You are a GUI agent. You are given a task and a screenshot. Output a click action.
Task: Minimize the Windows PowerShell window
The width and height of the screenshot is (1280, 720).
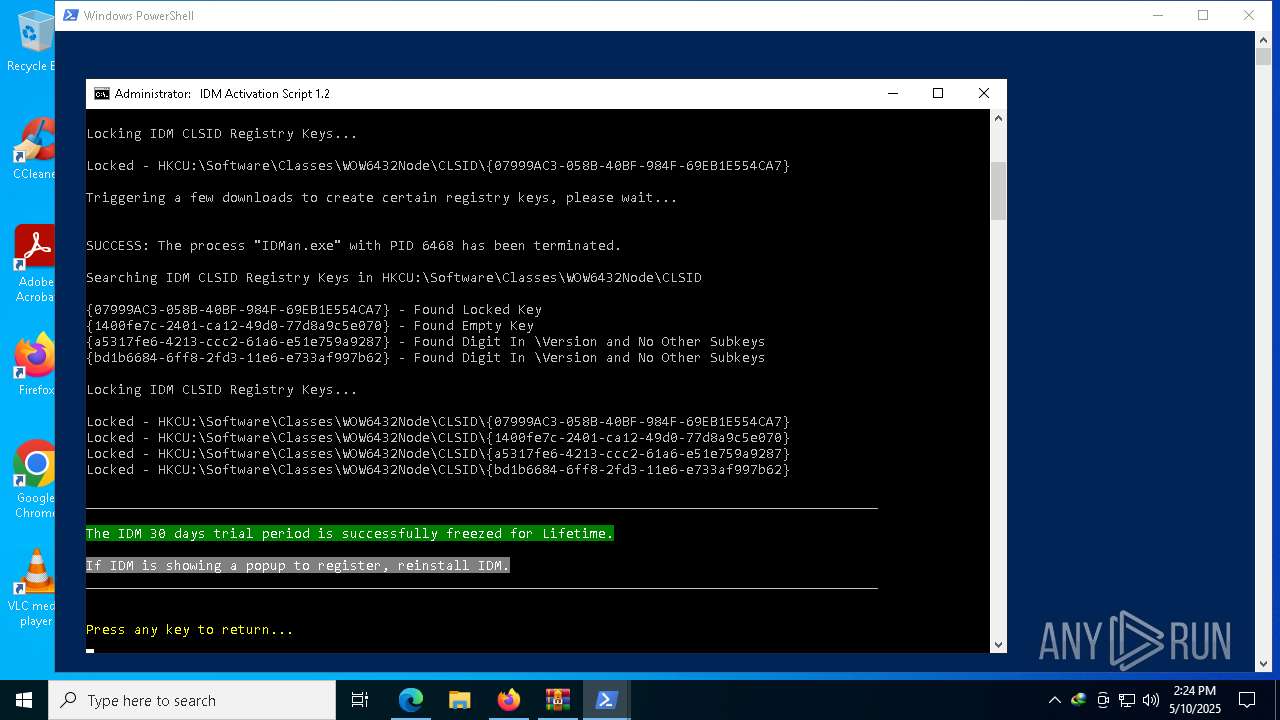coord(1158,15)
